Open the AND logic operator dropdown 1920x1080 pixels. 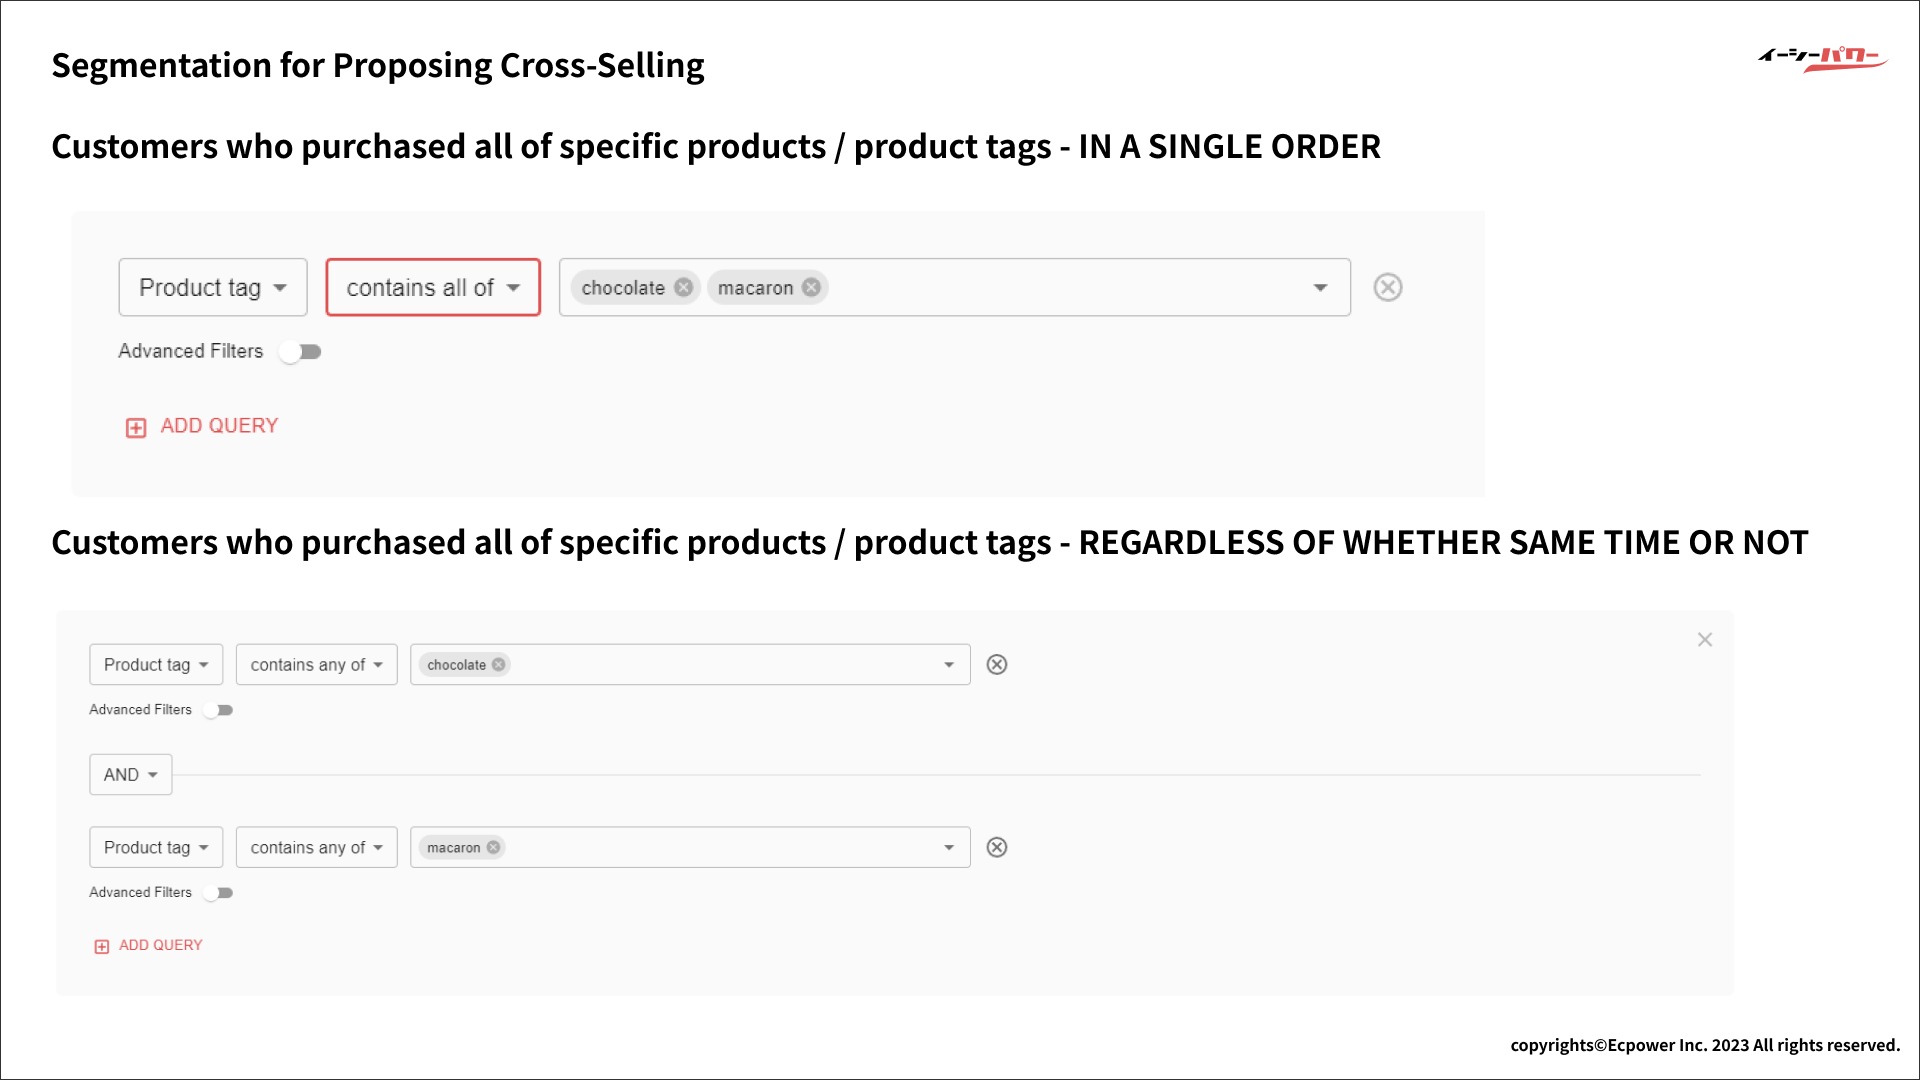130,775
